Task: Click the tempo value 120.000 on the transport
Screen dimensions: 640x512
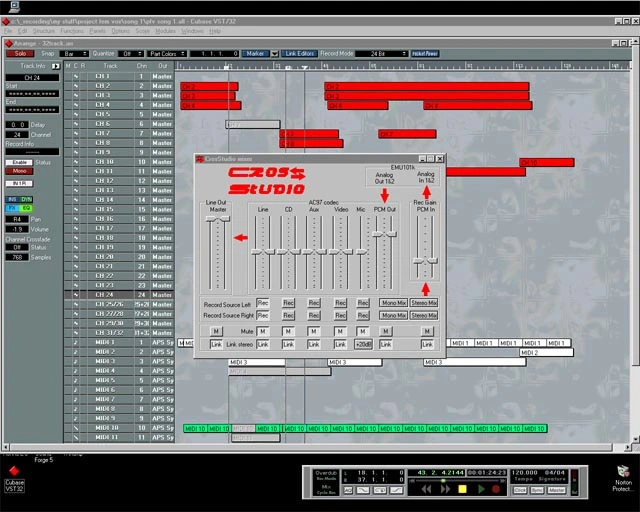Action: pos(524,472)
